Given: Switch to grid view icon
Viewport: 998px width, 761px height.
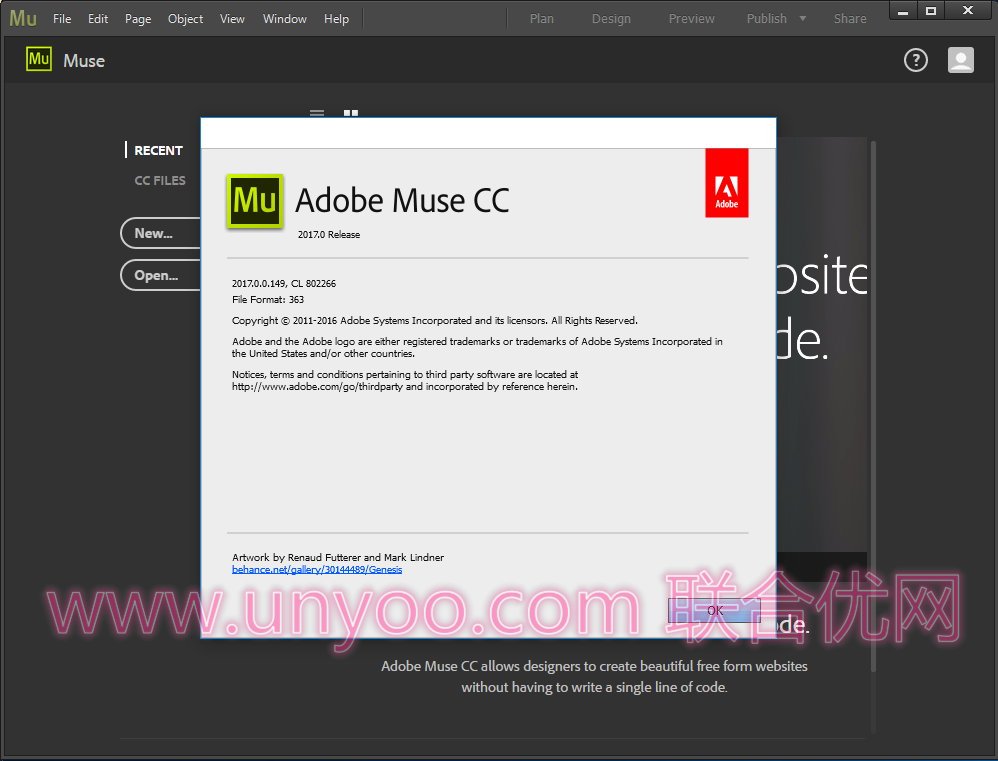Looking at the screenshot, I should (351, 113).
